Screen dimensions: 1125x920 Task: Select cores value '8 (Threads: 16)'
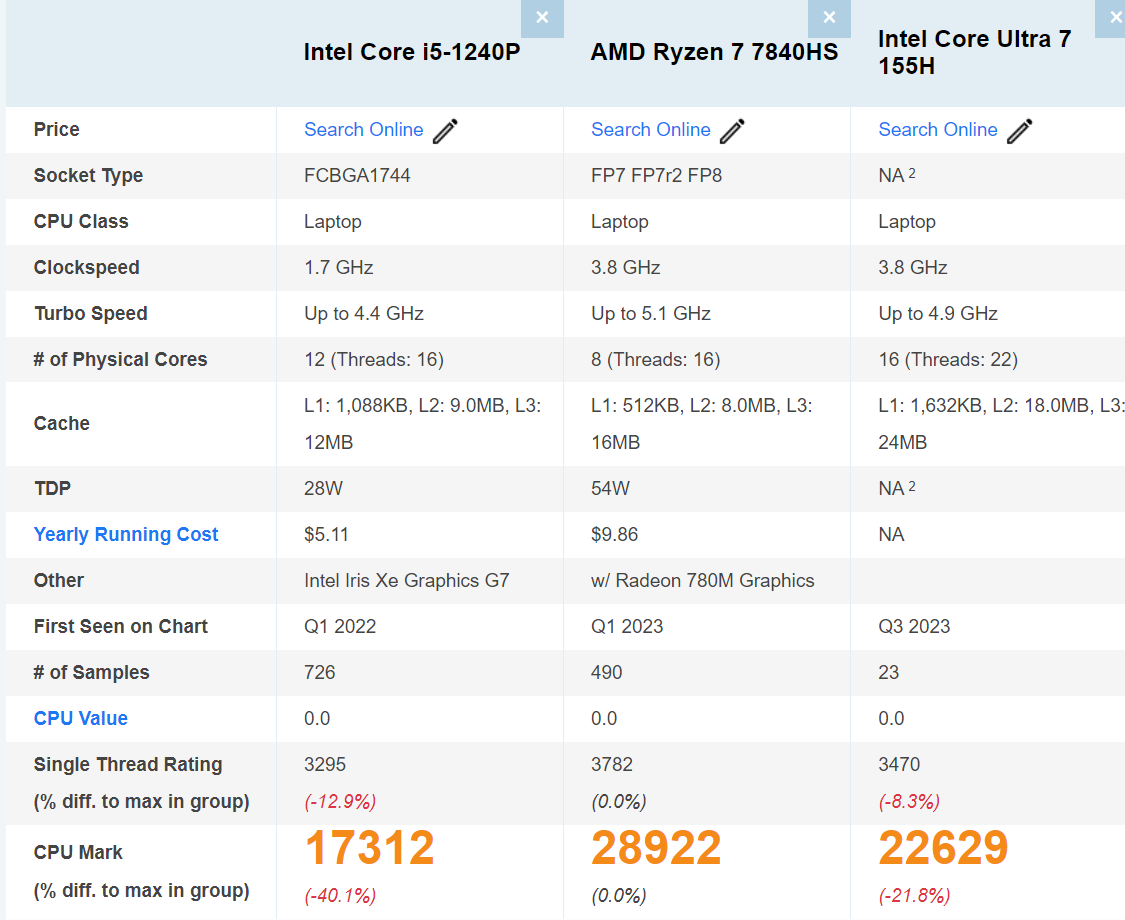click(x=656, y=360)
